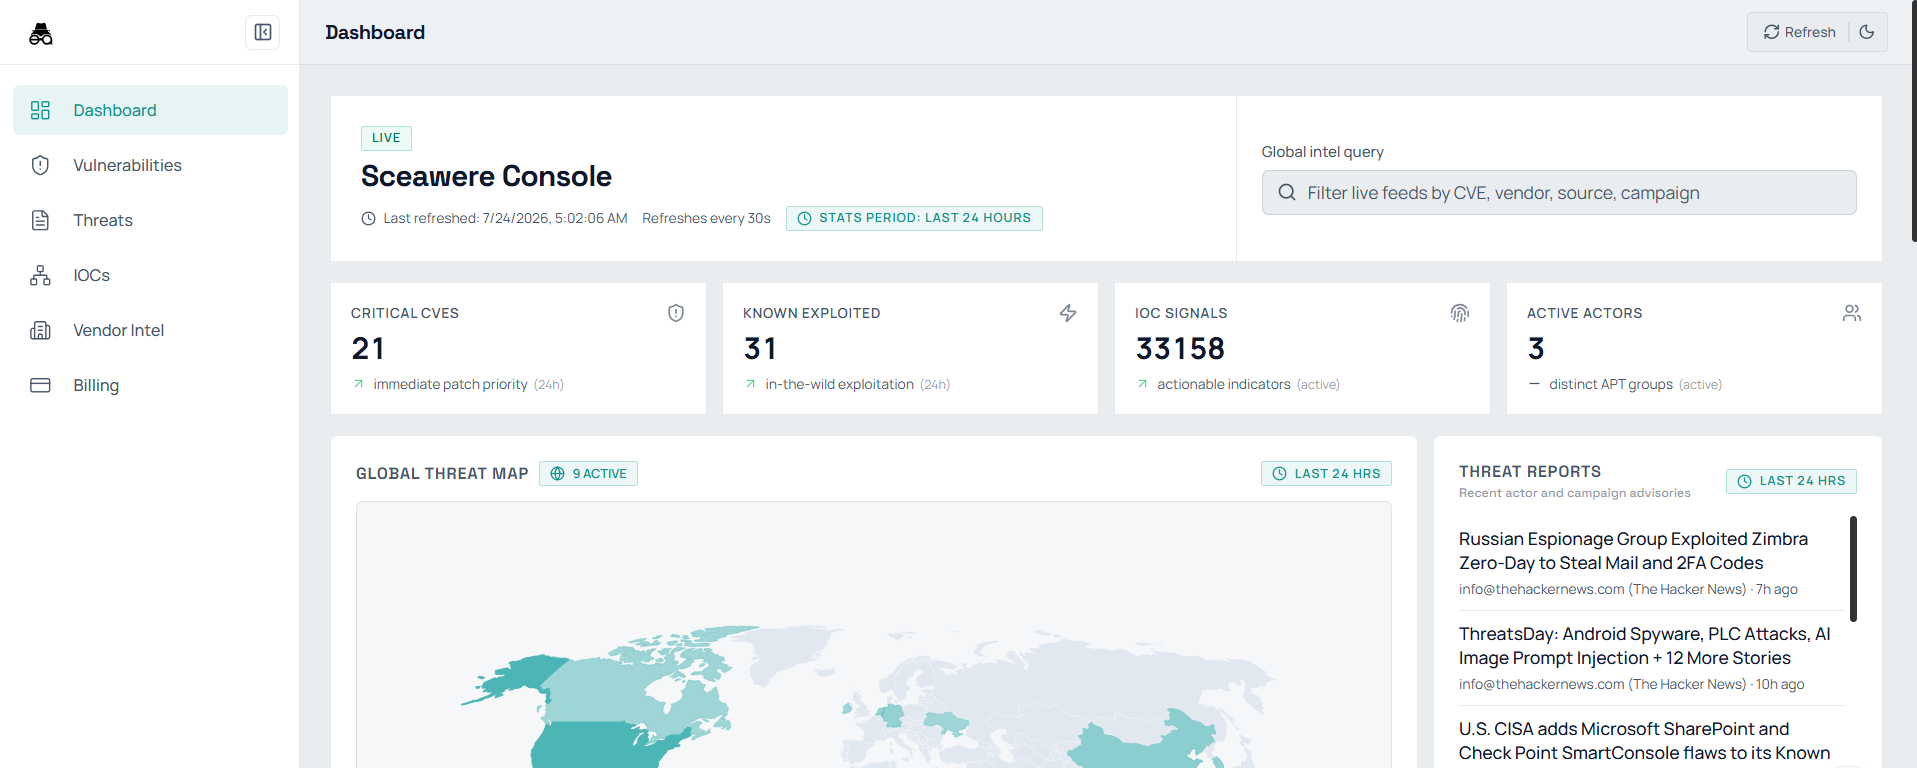
Task: Open the Active Actors count 3
Action: click(x=1536, y=348)
